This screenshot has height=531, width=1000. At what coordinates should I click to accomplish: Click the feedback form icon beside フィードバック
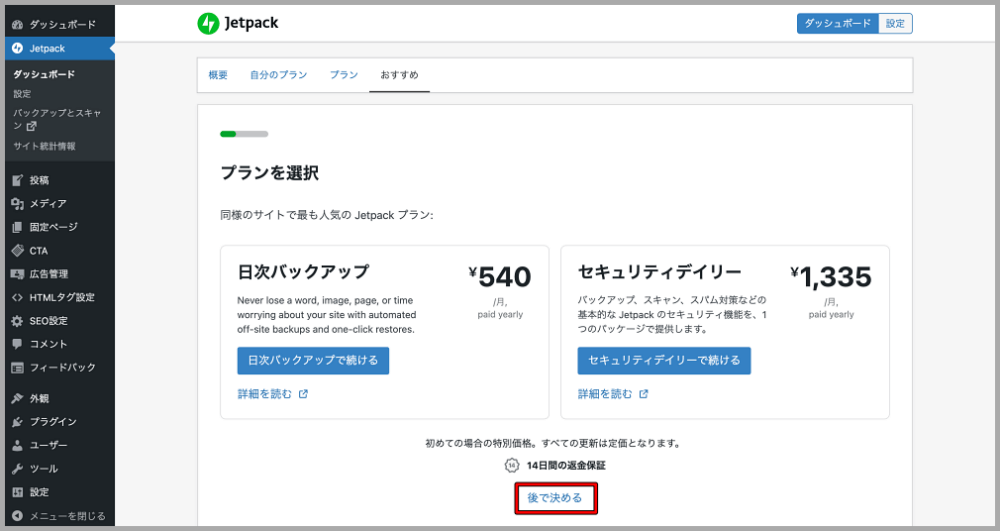coord(17,367)
